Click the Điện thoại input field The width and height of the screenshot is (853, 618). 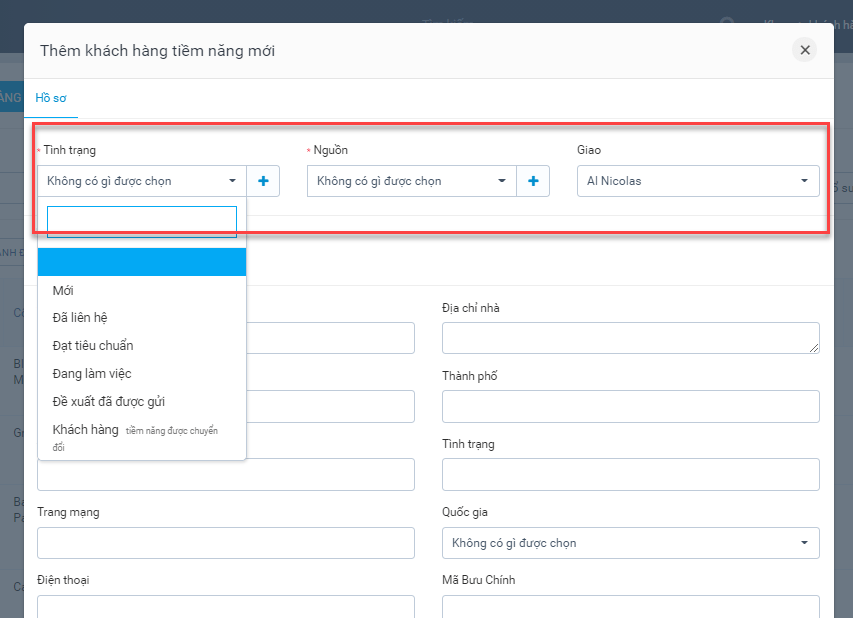click(x=225, y=606)
